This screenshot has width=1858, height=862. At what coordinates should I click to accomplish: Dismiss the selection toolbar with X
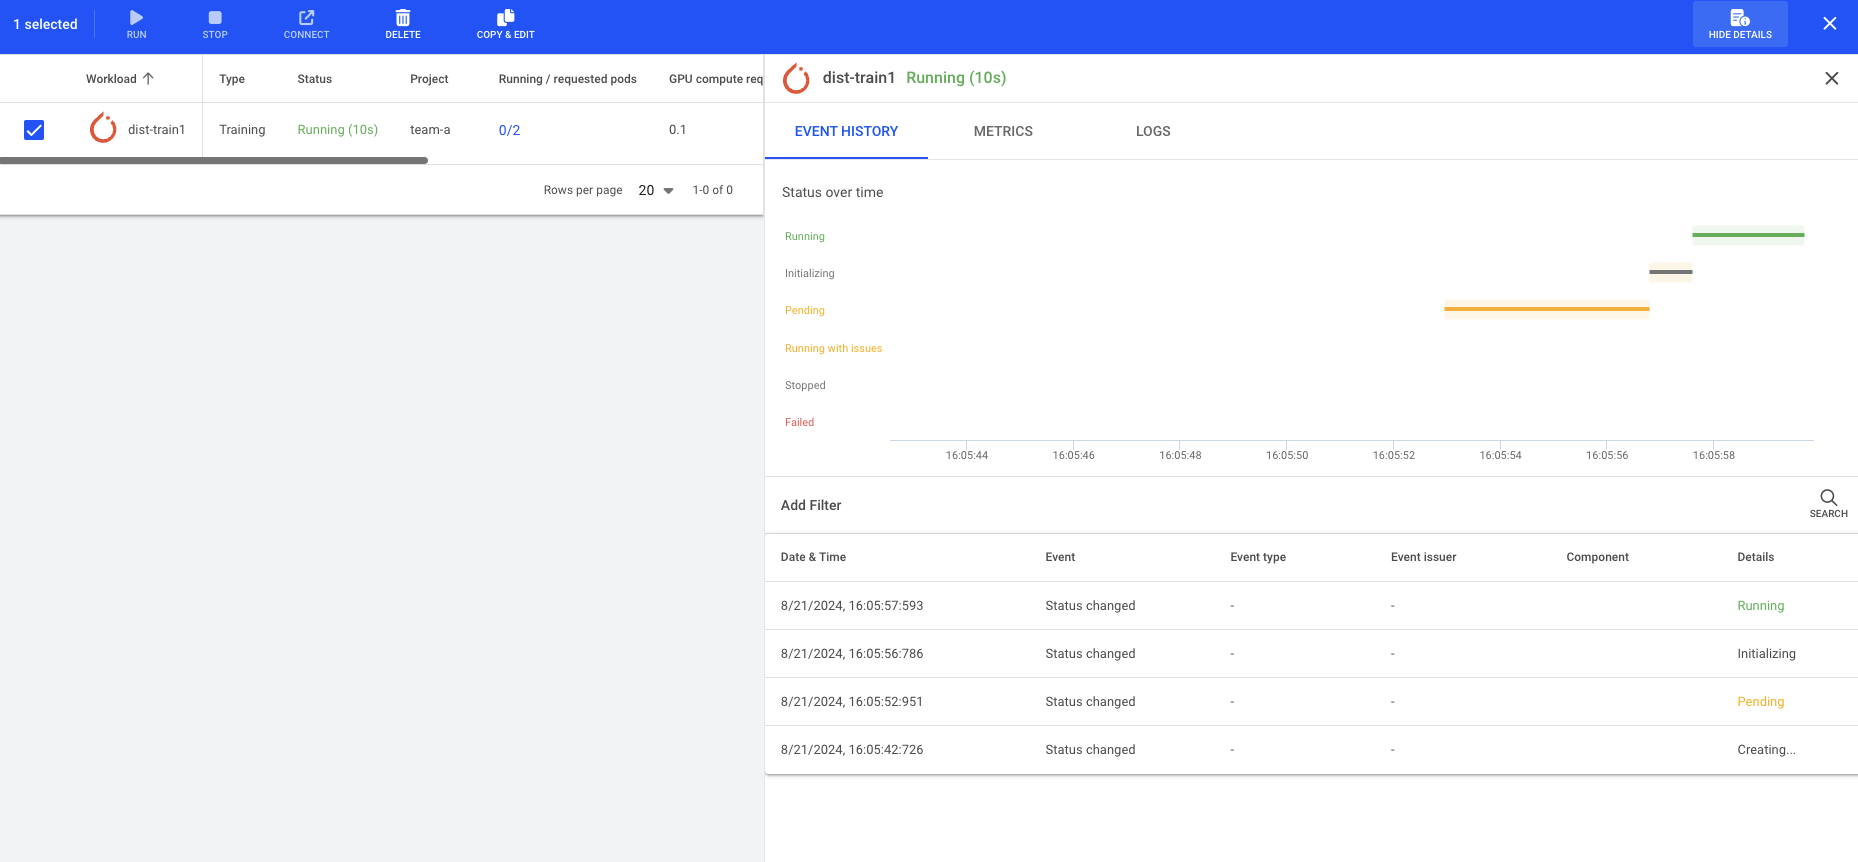[1830, 24]
